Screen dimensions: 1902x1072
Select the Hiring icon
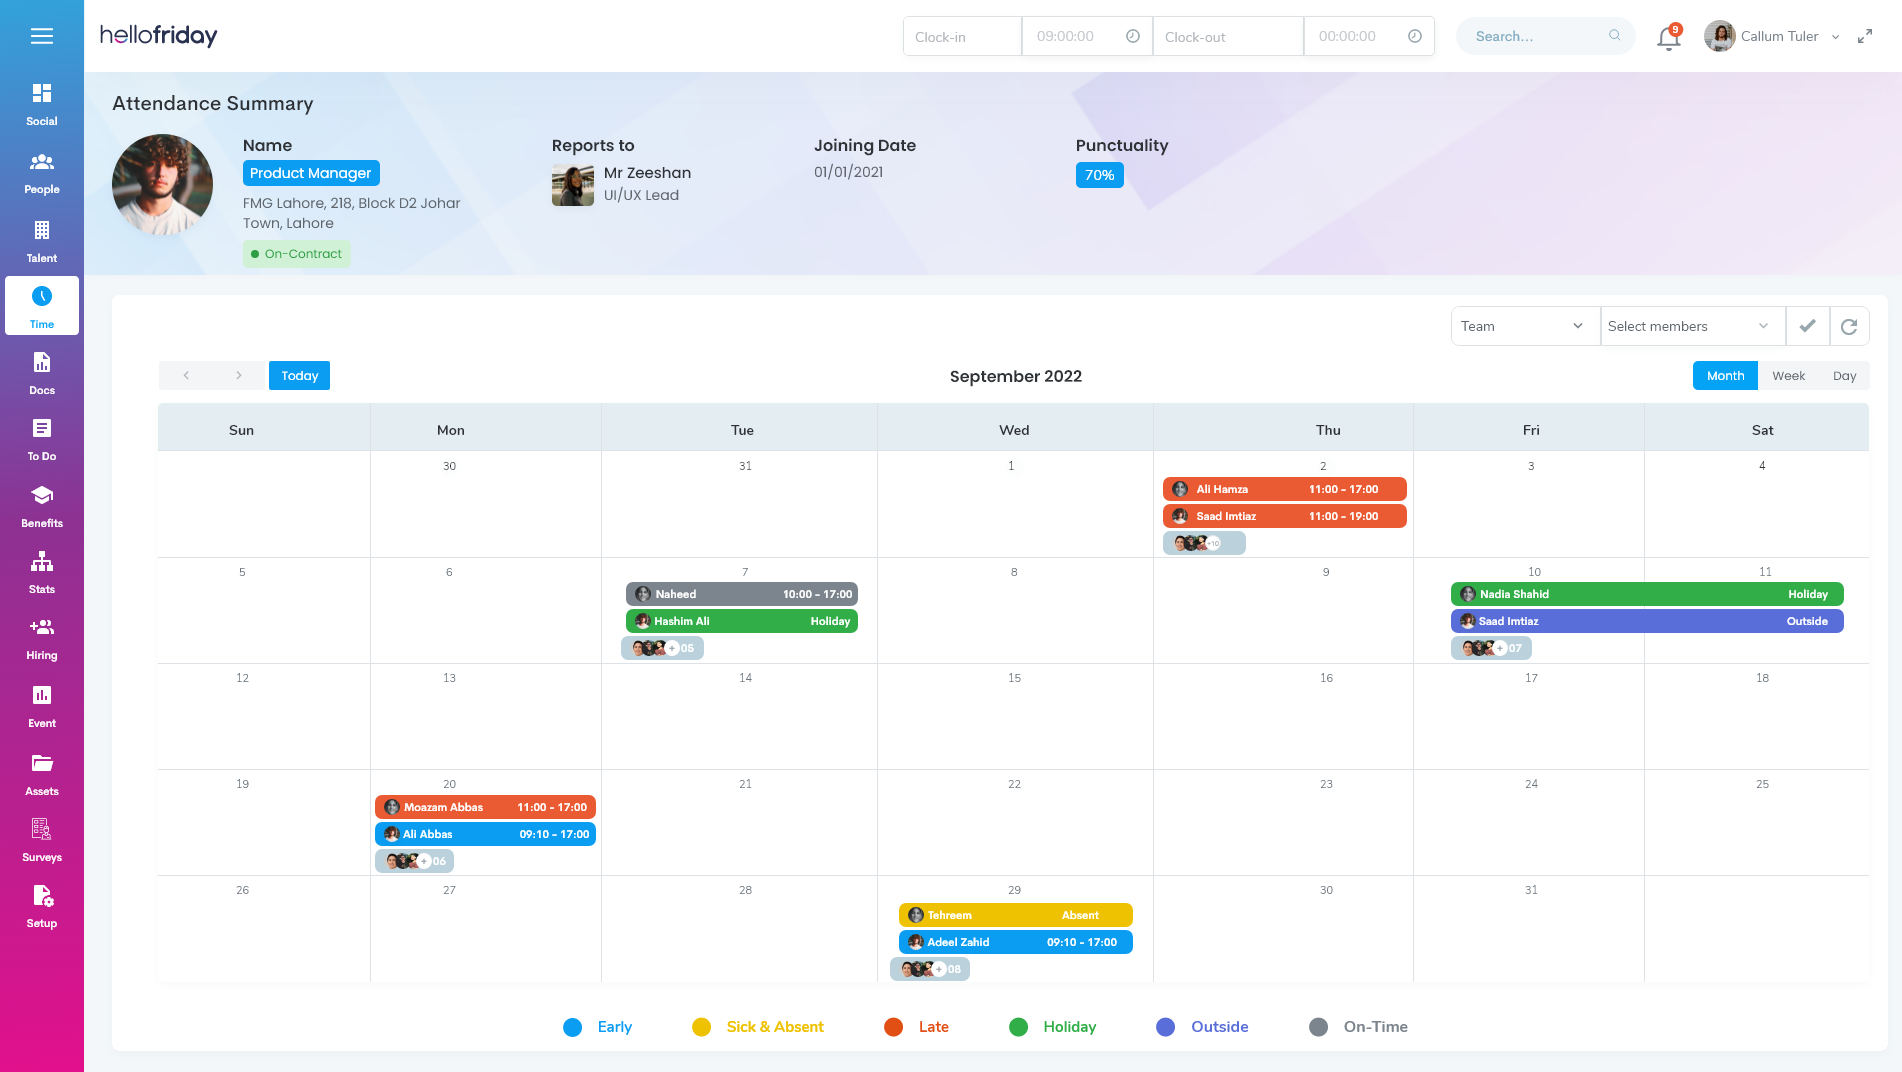tap(41, 637)
